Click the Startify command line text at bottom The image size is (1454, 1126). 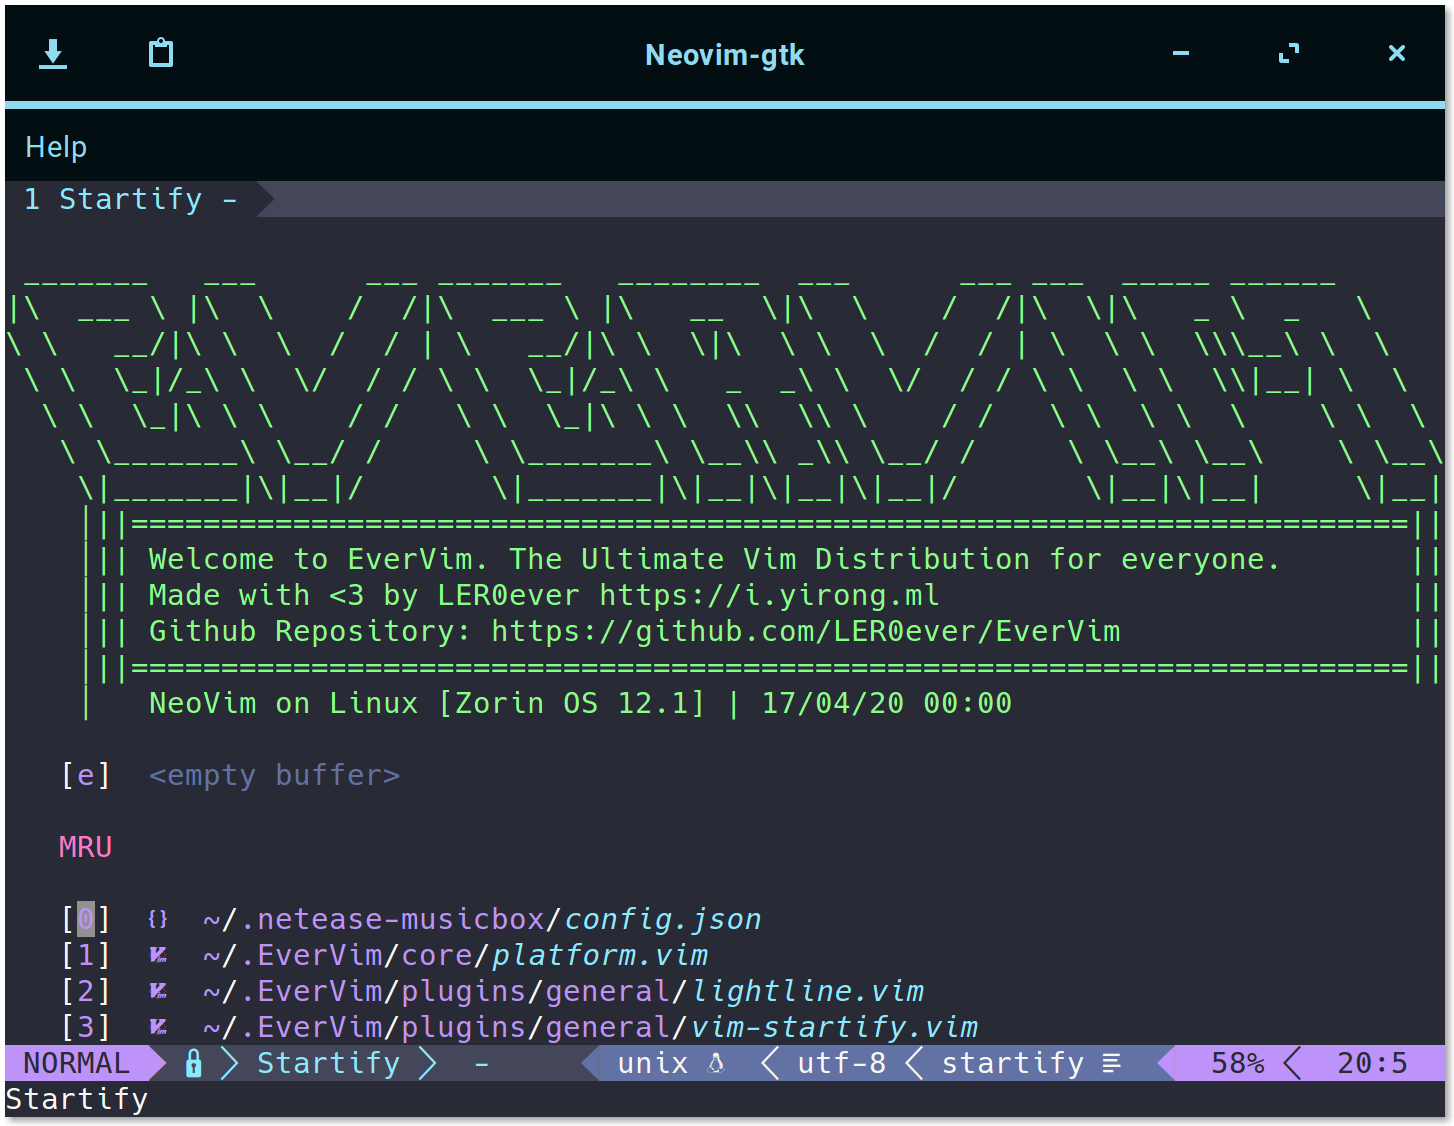77,1099
